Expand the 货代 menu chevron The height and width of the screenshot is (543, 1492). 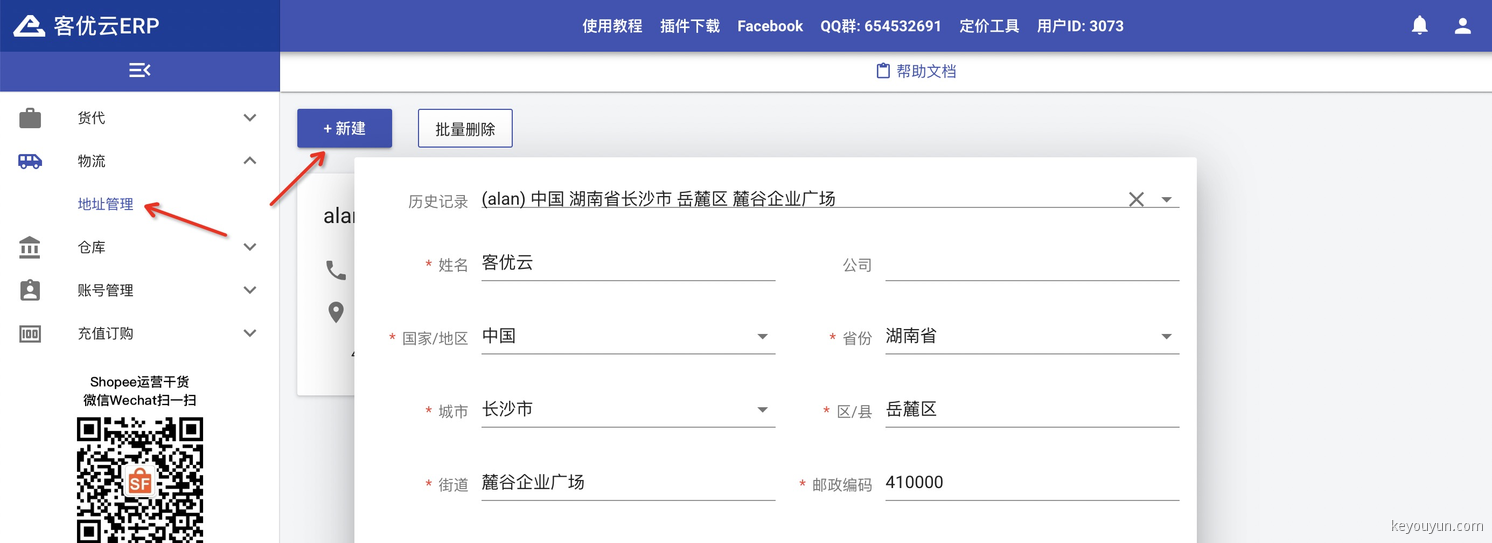[x=250, y=118]
